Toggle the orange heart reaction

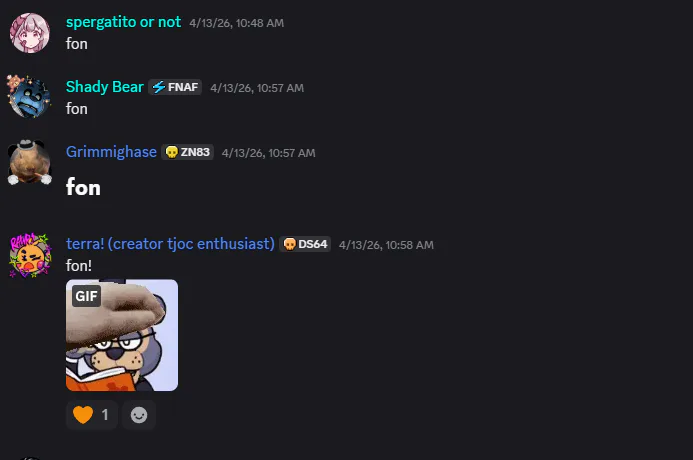(91, 415)
